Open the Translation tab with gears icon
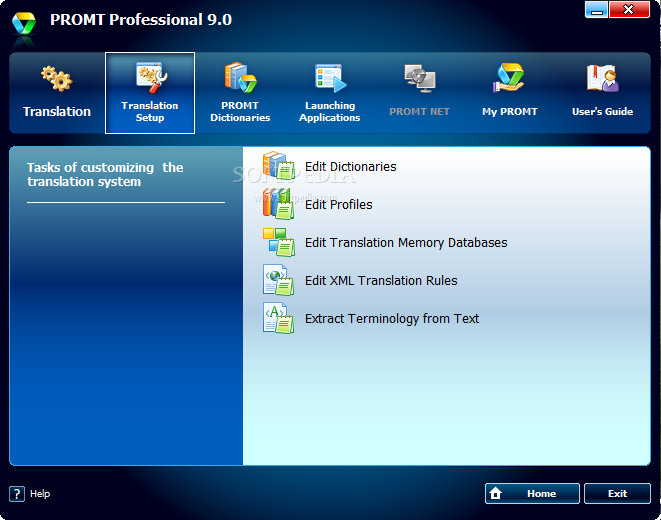Viewport: 661px width, 520px height. click(x=57, y=93)
